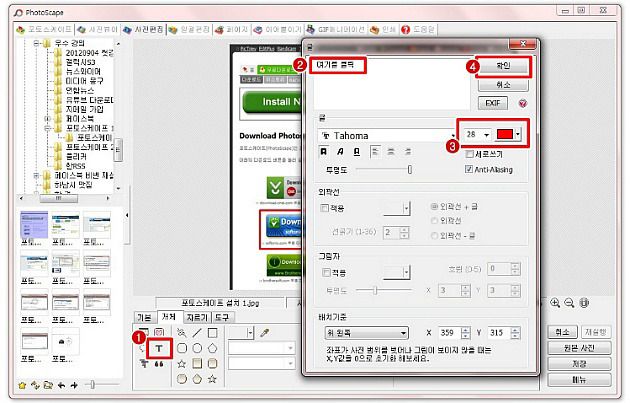
Task: Click the text 투명도 opacity slider
Action: [x=383, y=170]
